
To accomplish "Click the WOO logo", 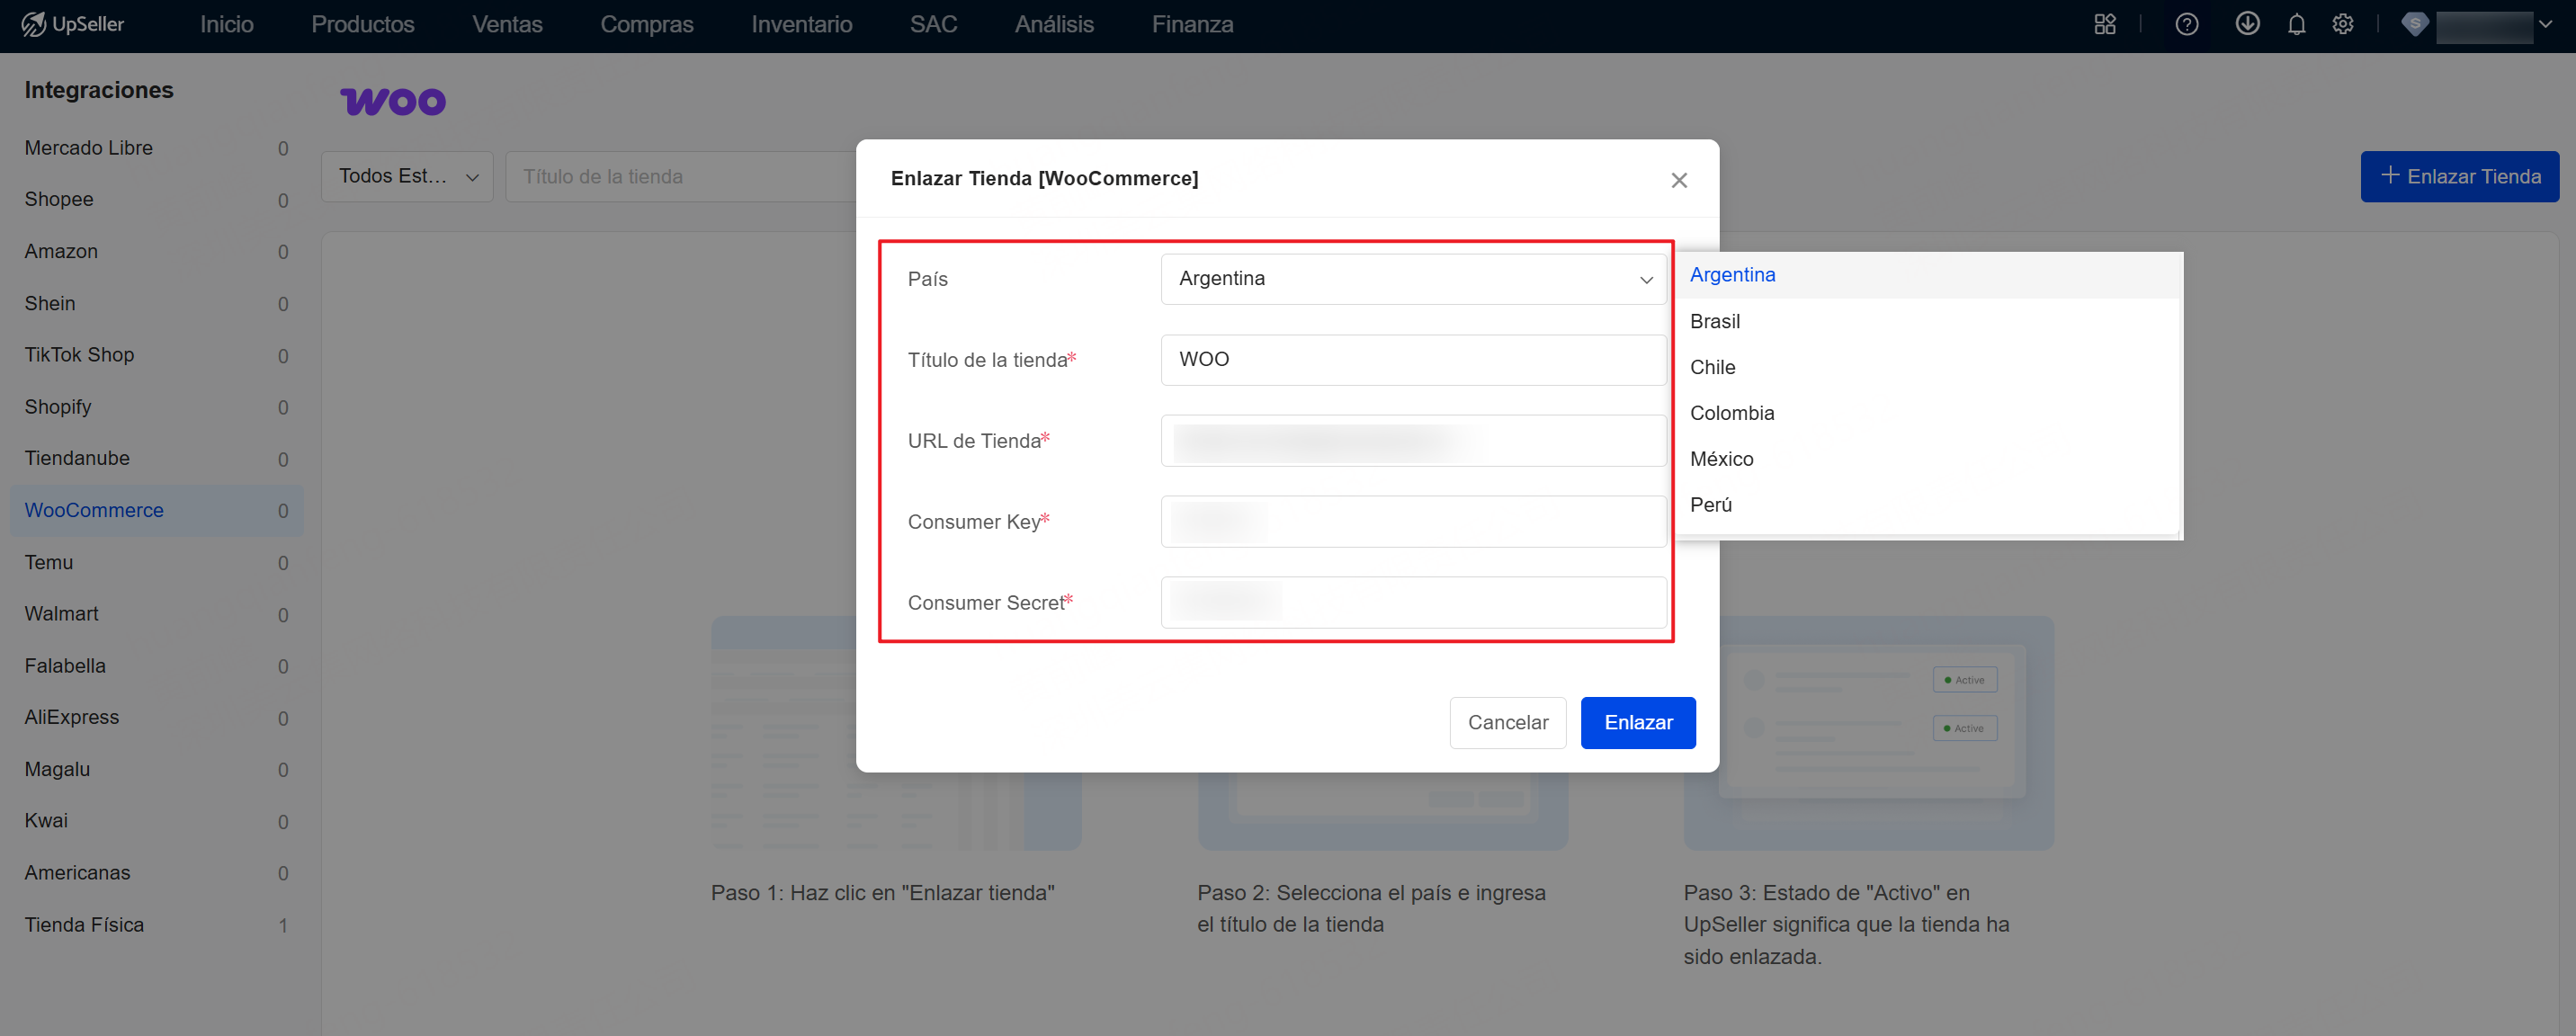I will point(393,101).
